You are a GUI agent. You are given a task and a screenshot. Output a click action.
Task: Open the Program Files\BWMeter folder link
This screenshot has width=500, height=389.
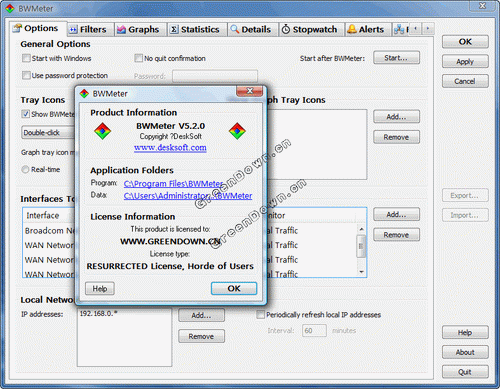coord(173,184)
